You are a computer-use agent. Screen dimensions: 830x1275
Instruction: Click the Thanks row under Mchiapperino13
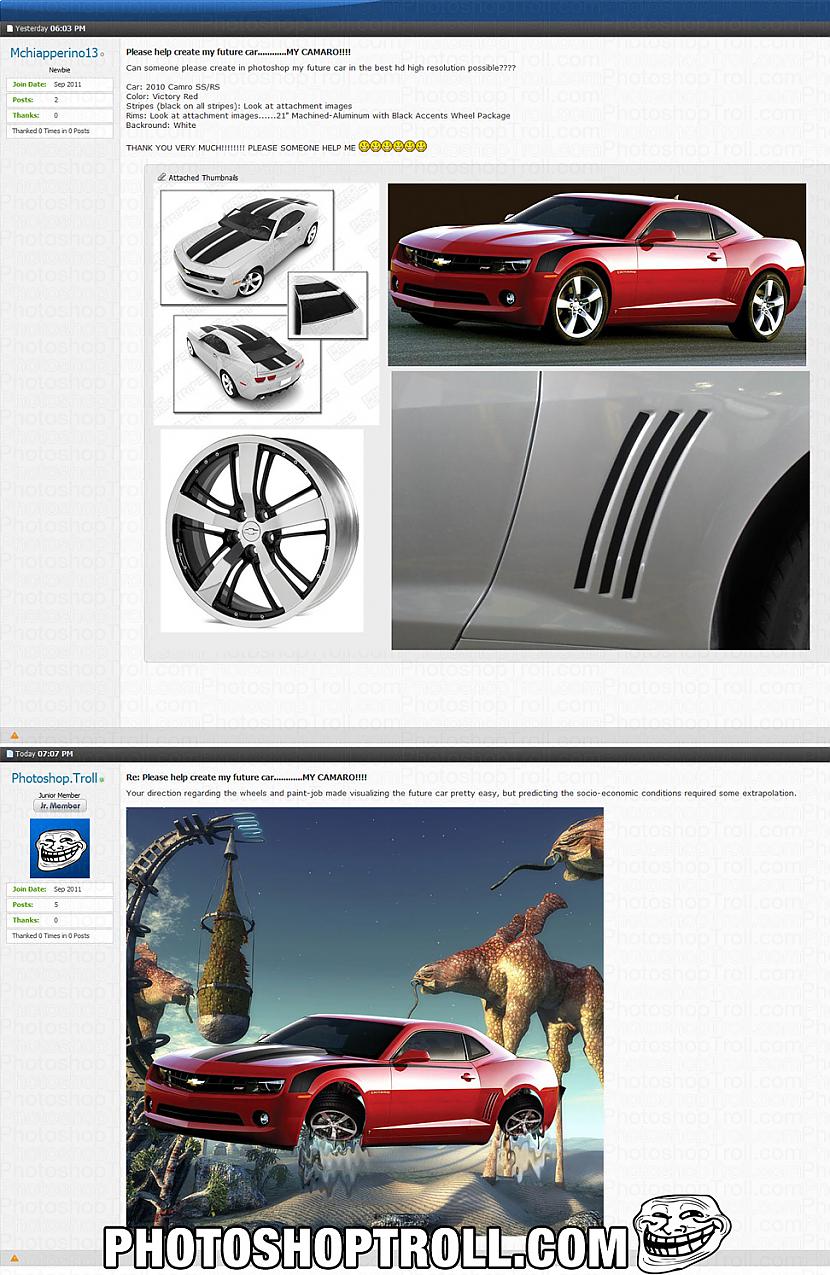60,115
